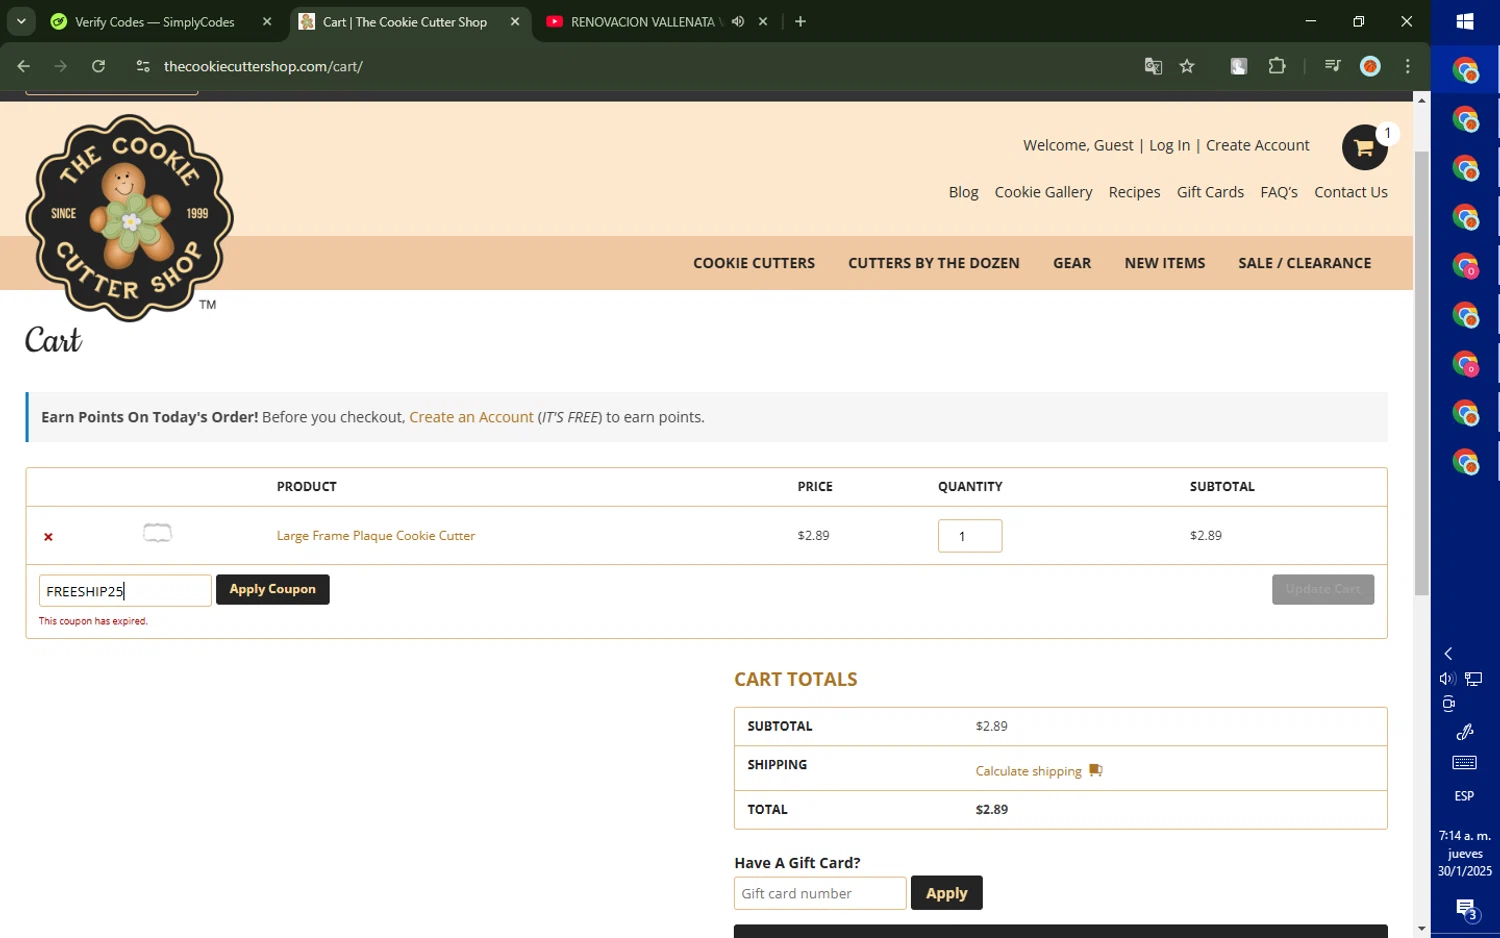
Task: Apply the gift card with Apply button
Action: tap(946, 893)
